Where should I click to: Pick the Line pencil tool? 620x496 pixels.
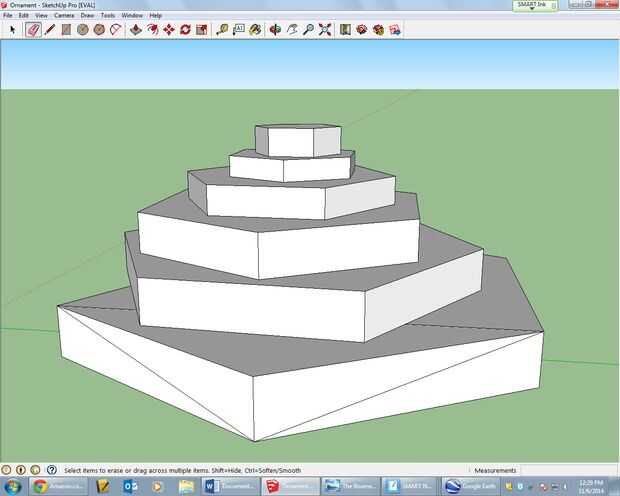pos(49,30)
